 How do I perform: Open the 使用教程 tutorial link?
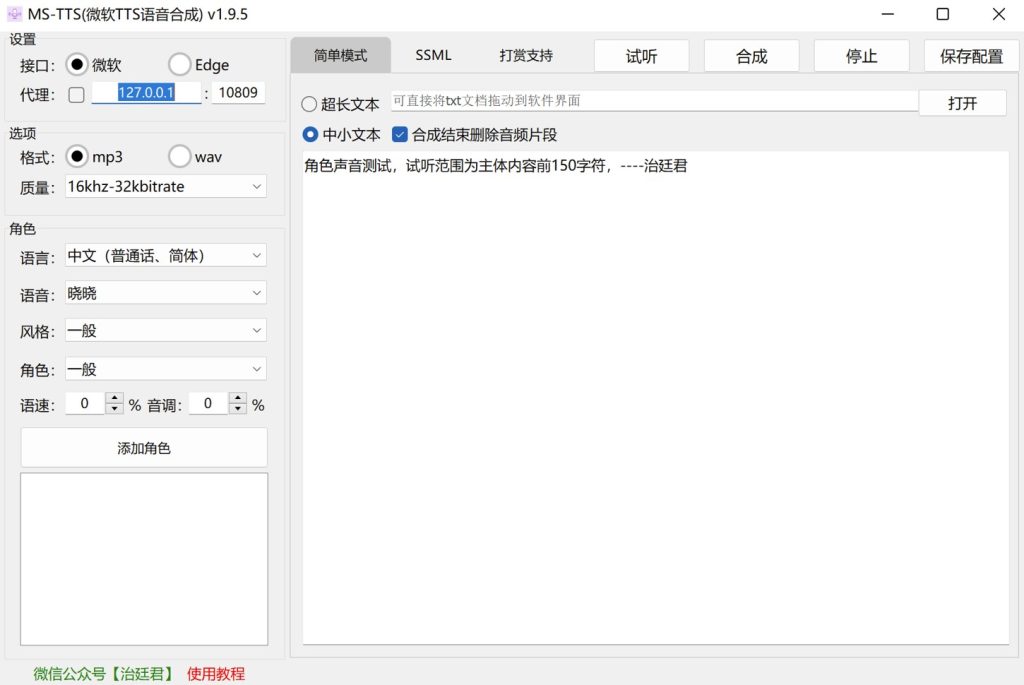216,674
